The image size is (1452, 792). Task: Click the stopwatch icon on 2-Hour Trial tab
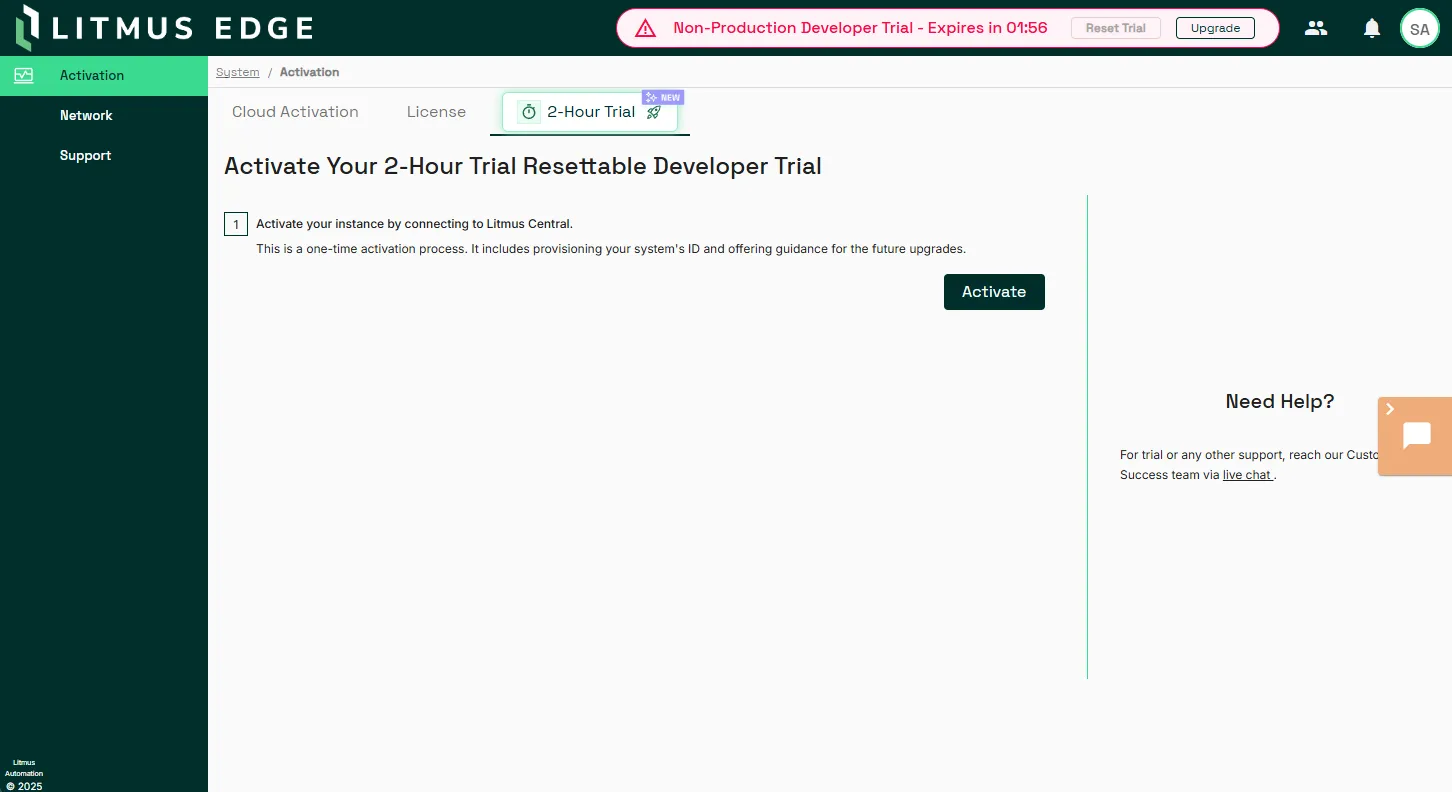(x=529, y=112)
